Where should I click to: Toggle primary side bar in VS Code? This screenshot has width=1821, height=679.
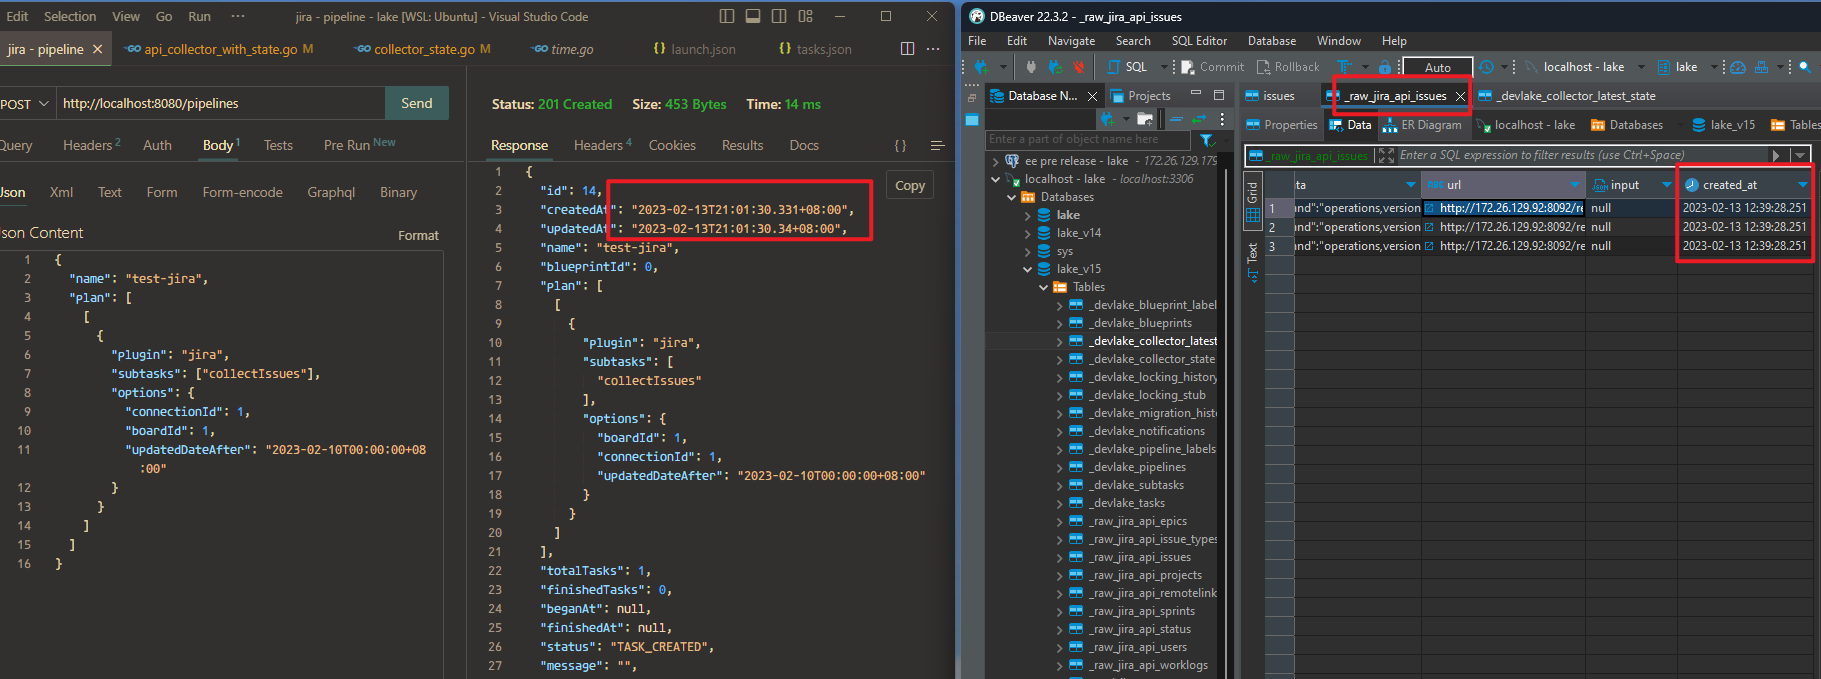click(x=727, y=16)
